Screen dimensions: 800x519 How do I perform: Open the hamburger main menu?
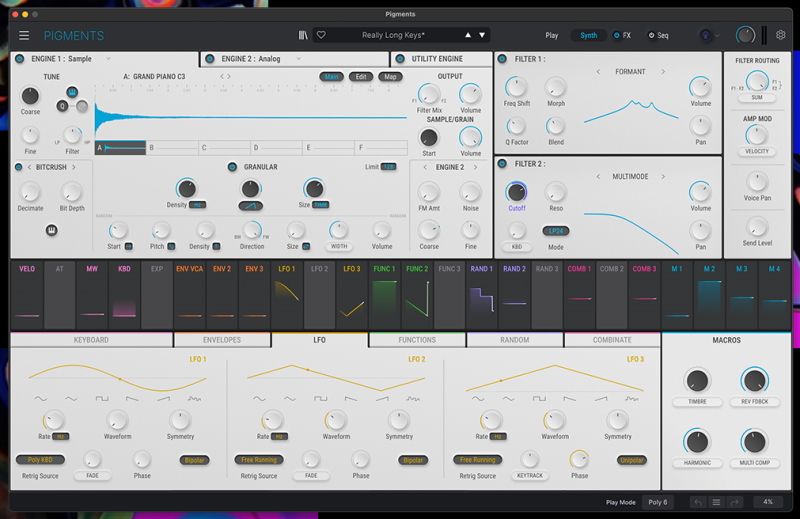[x=24, y=35]
